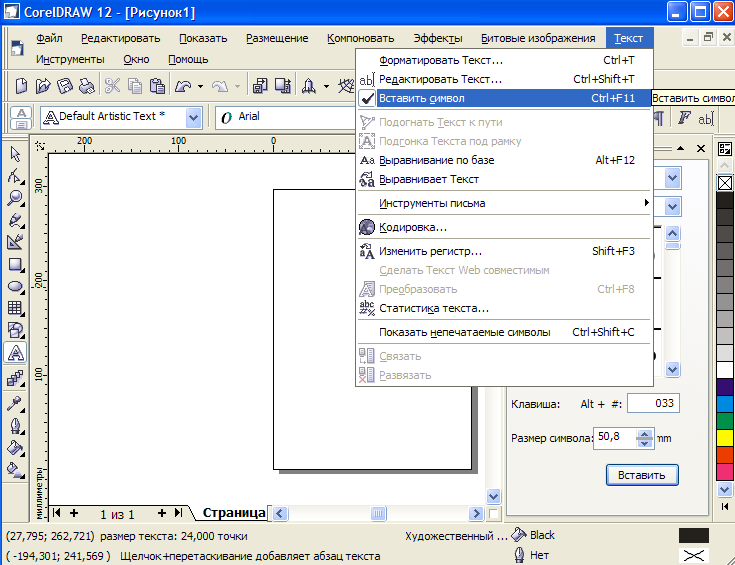Toggle the artistic/paragraph text frame button
This screenshot has width=735, height=565.
click(x=21, y=118)
